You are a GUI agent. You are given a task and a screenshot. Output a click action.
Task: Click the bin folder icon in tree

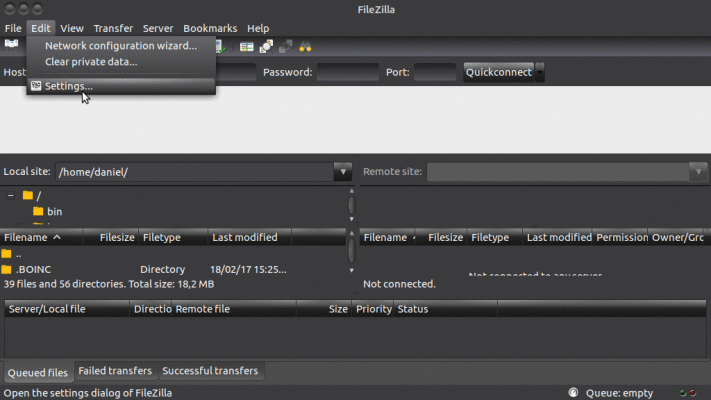click(x=38, y=212)
